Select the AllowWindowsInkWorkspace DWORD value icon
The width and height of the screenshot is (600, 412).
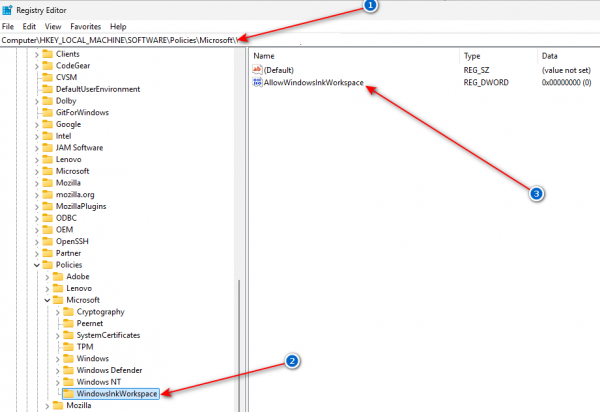point(256,83)
